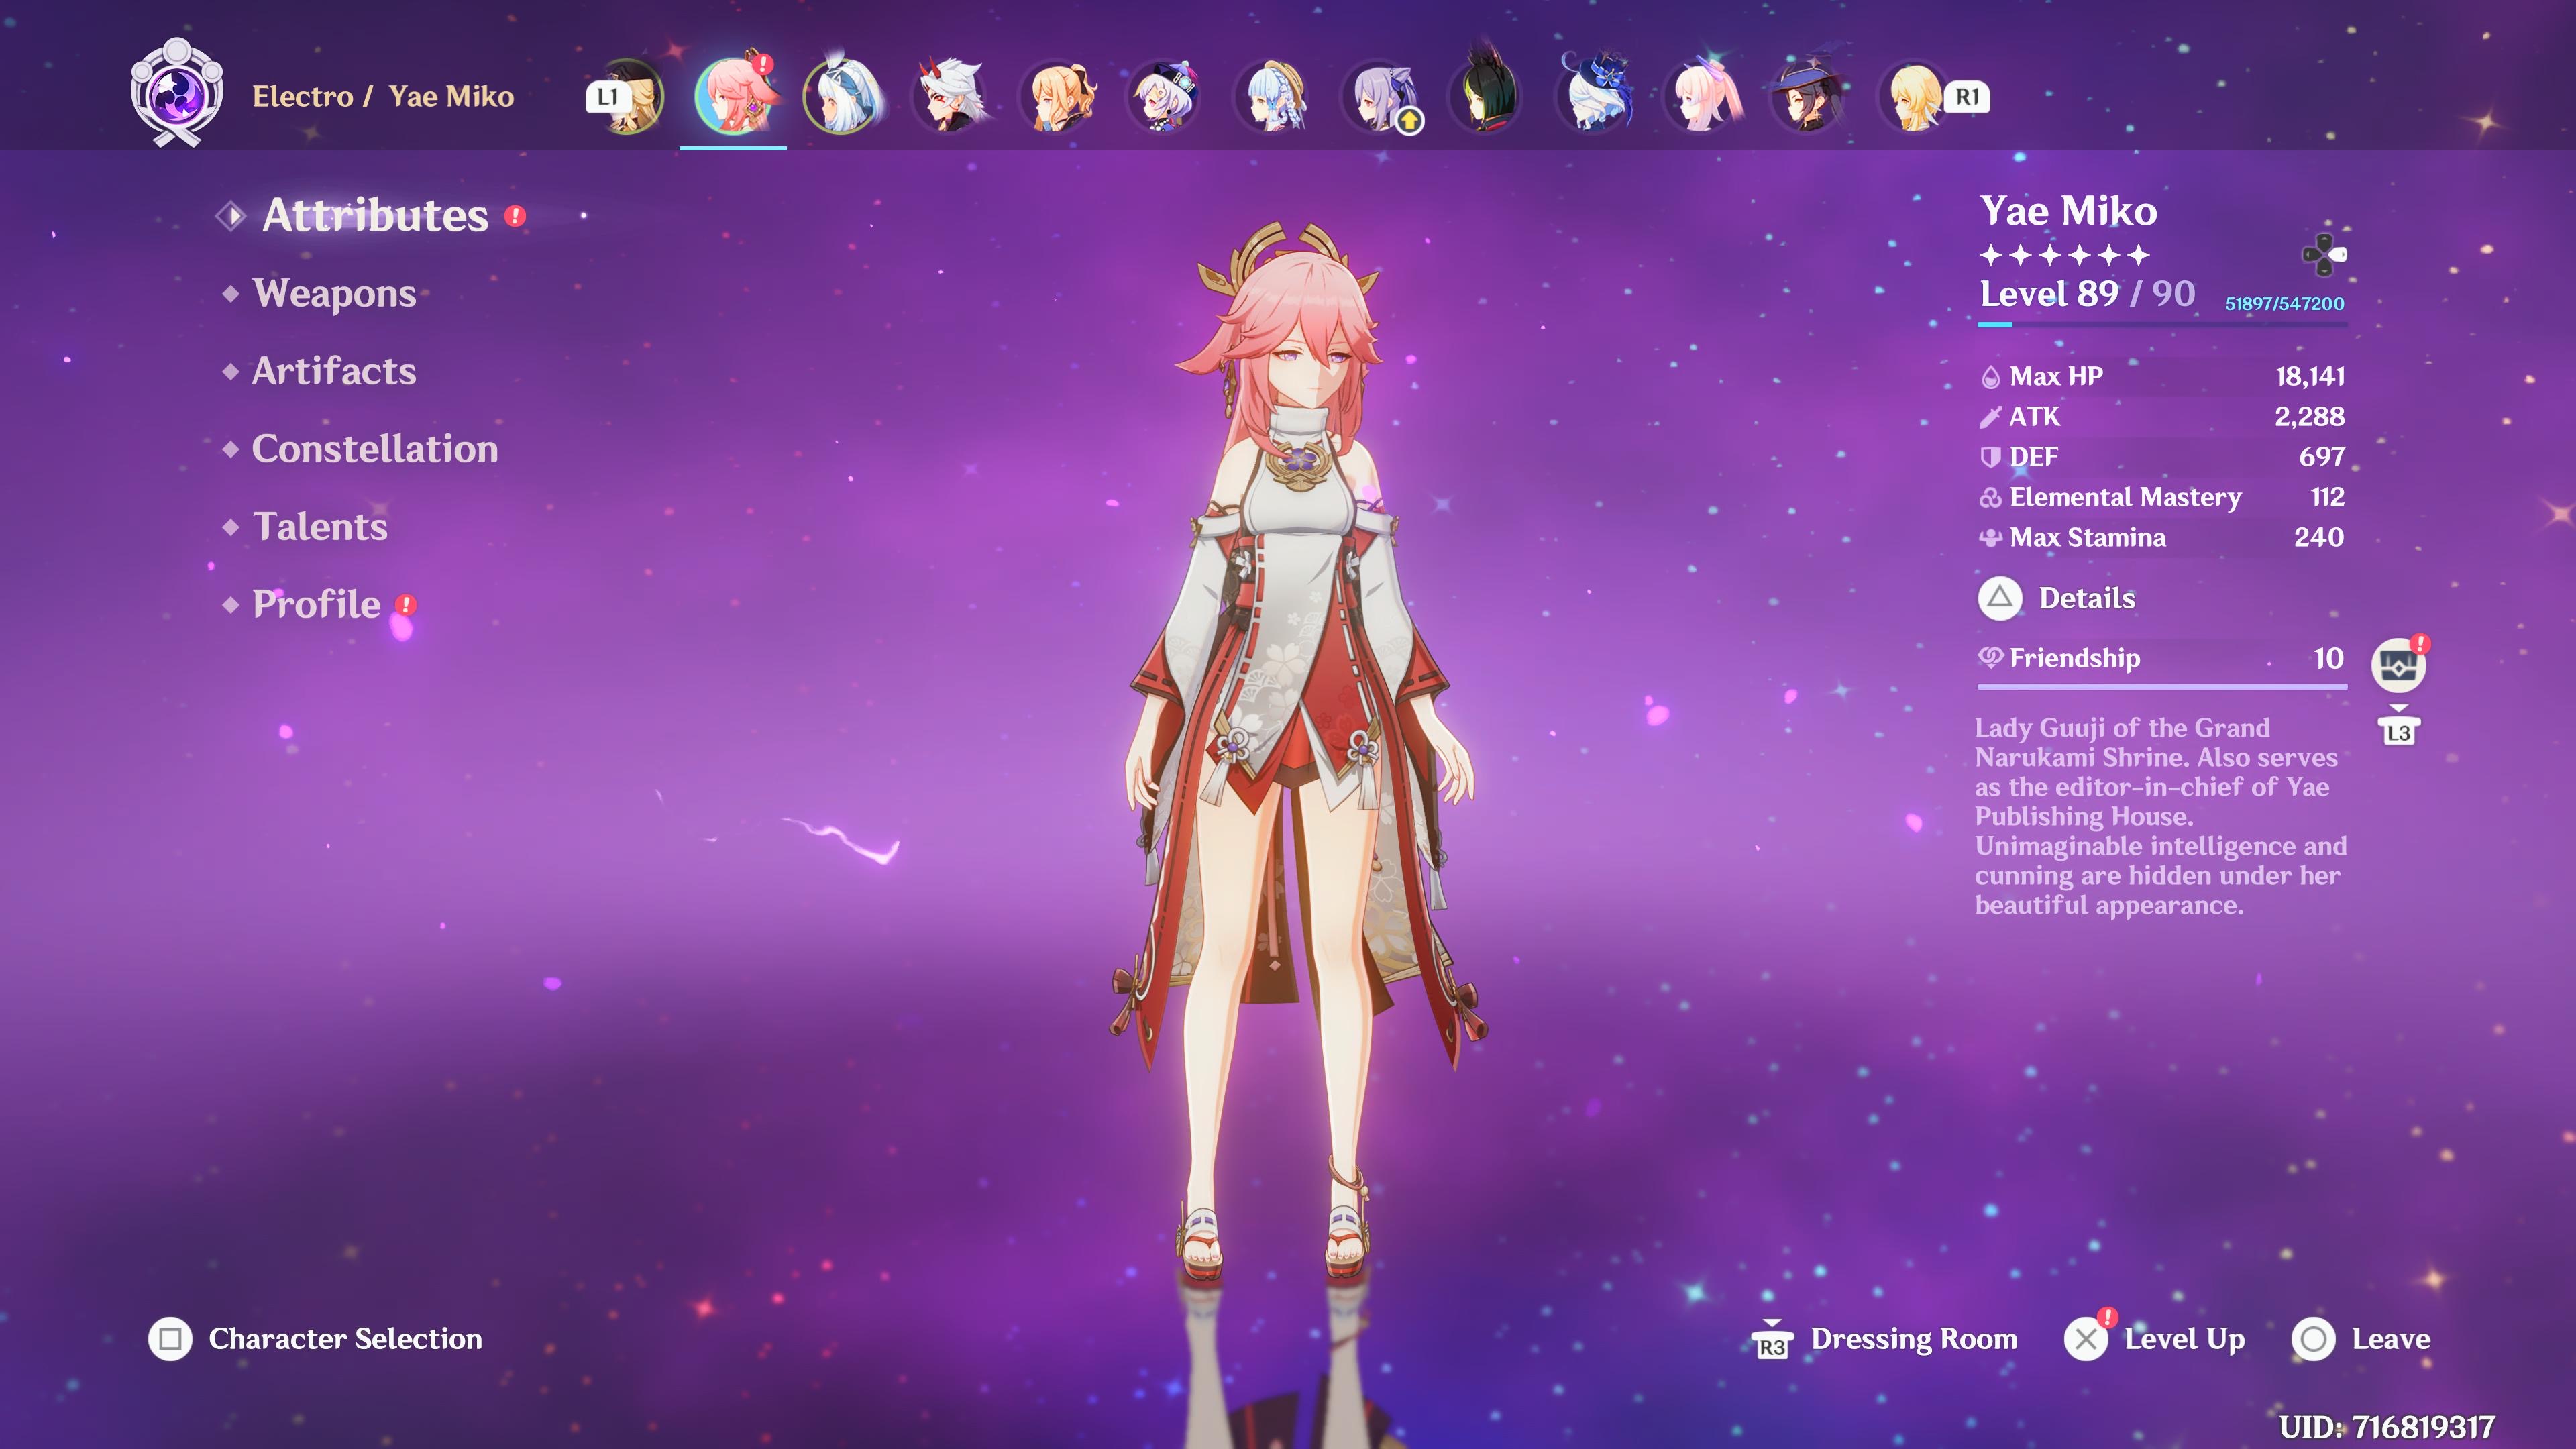Click the ATK sword icon
The height and width of the screenshot is (1449, 2576).
point(1990,417)
